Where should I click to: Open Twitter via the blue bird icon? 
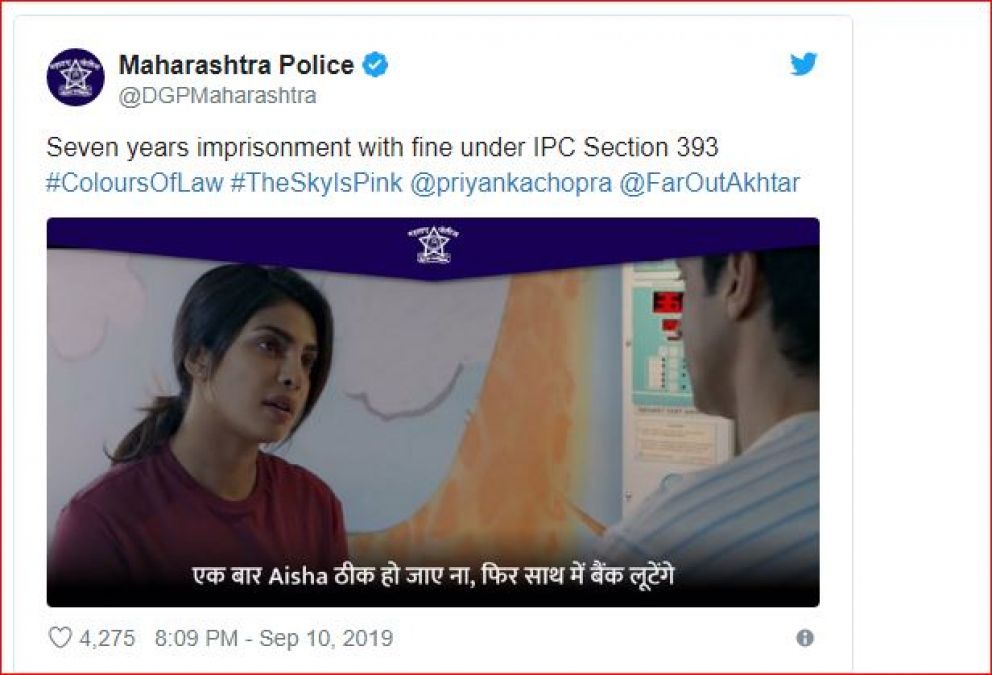click(803, 64)
